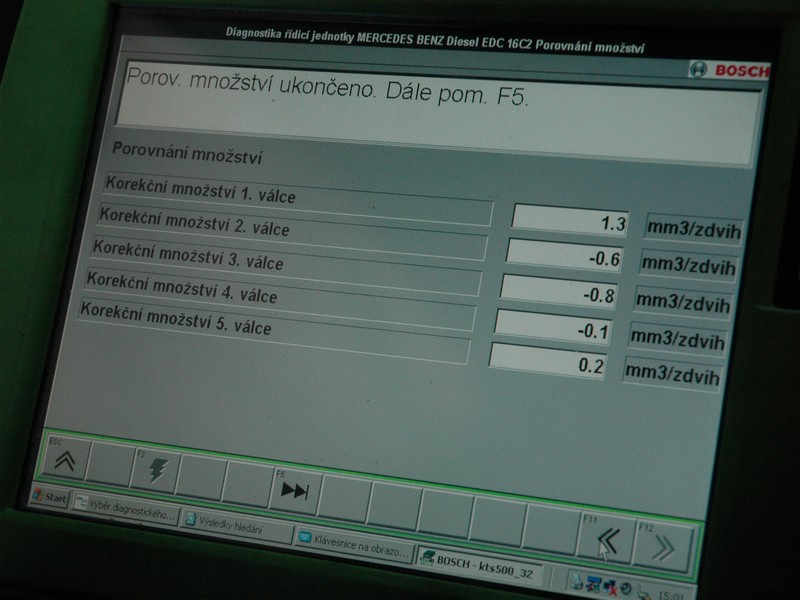The width and height of the screenshot is (800, 600).
Task: Click the network icon with red X in tray
Action: 609,587
